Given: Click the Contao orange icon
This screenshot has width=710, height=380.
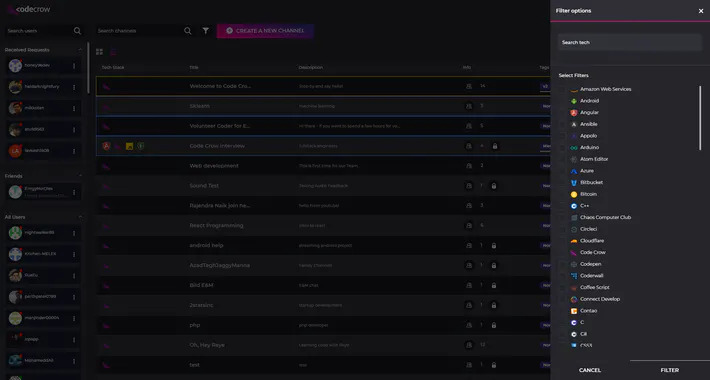Looking at the screenshot, I should click(574, 311).
